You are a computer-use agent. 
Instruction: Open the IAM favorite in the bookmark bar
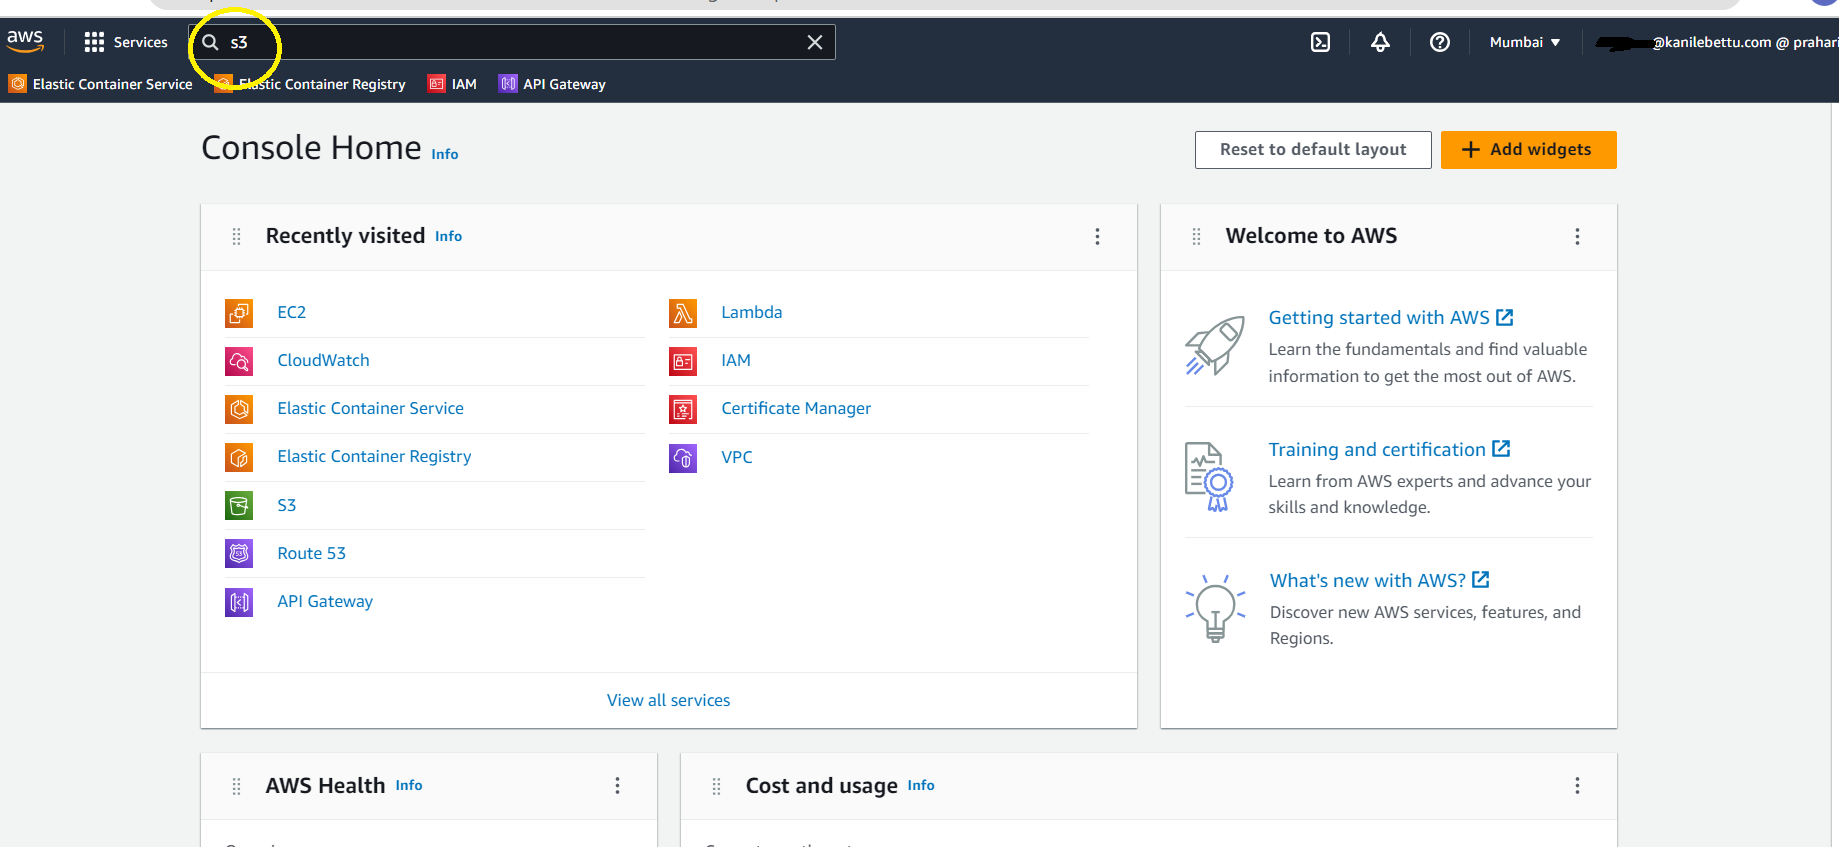click(452, 84)
